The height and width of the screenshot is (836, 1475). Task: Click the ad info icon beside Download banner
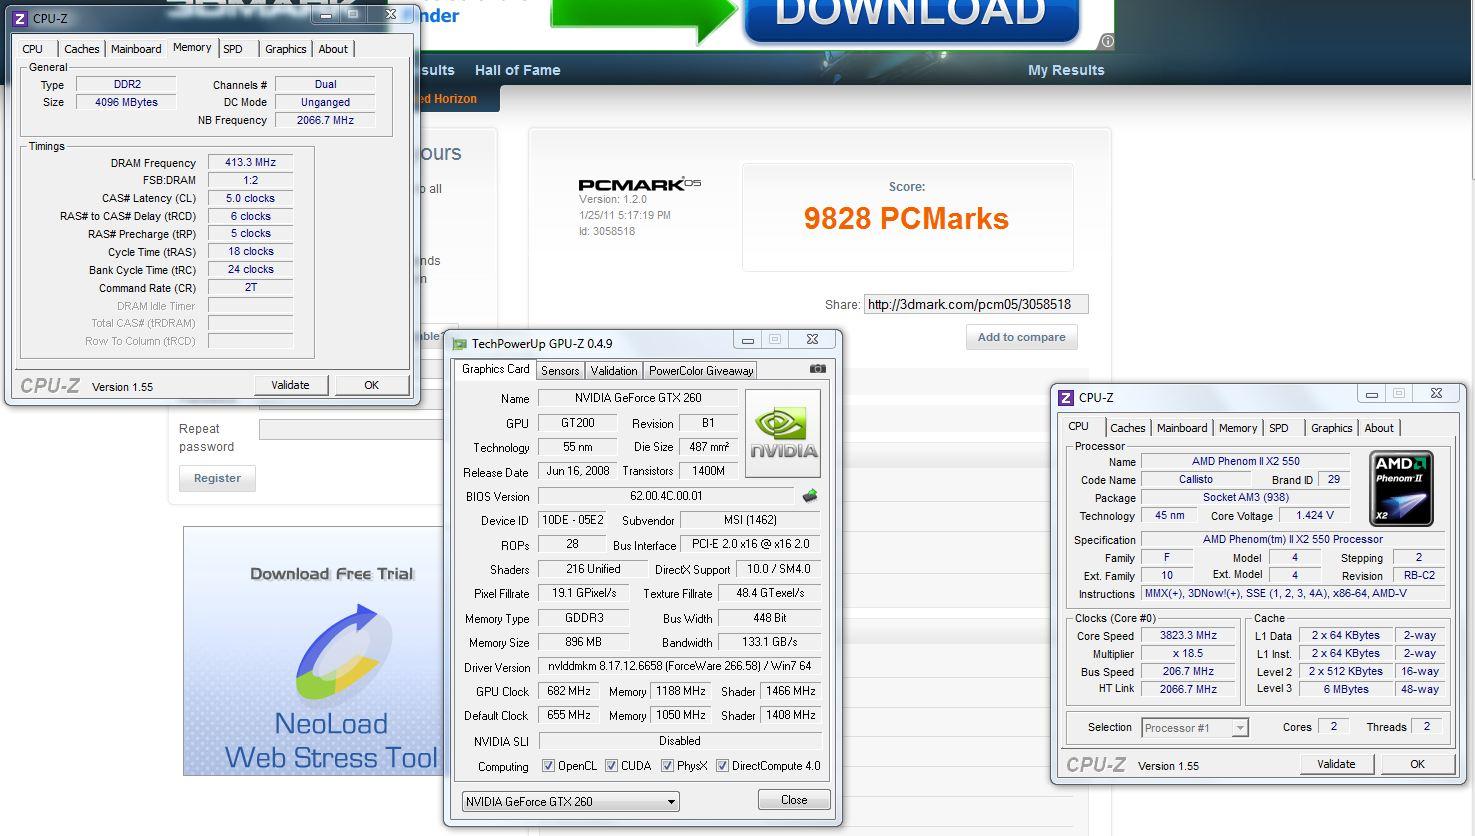coord(1107,41)
